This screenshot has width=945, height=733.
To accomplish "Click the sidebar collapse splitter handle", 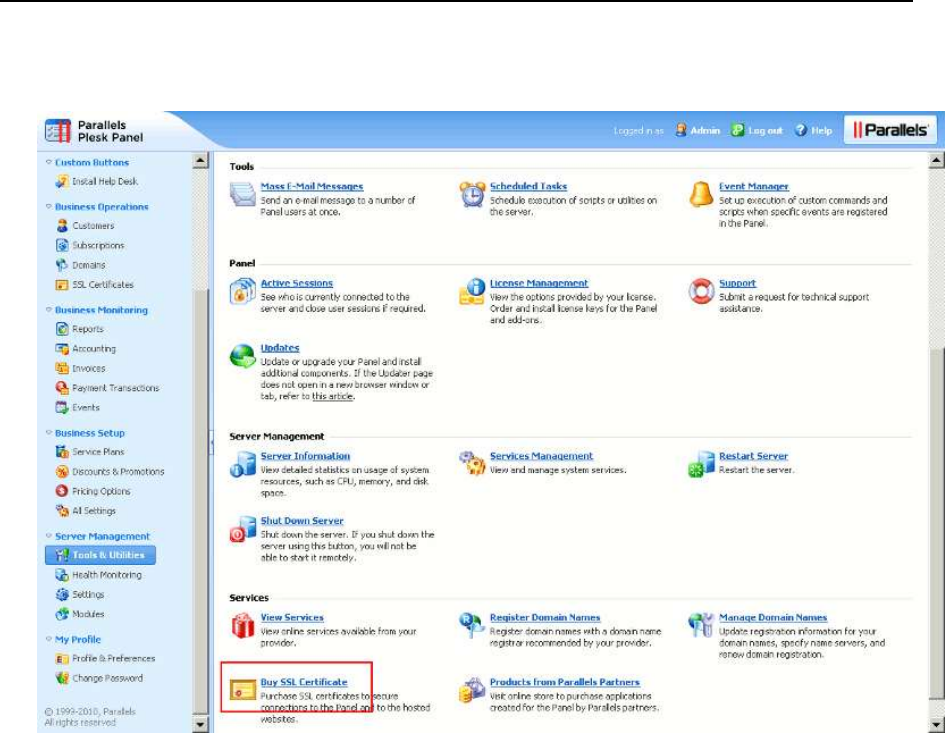I will click(x=212, y=442).
